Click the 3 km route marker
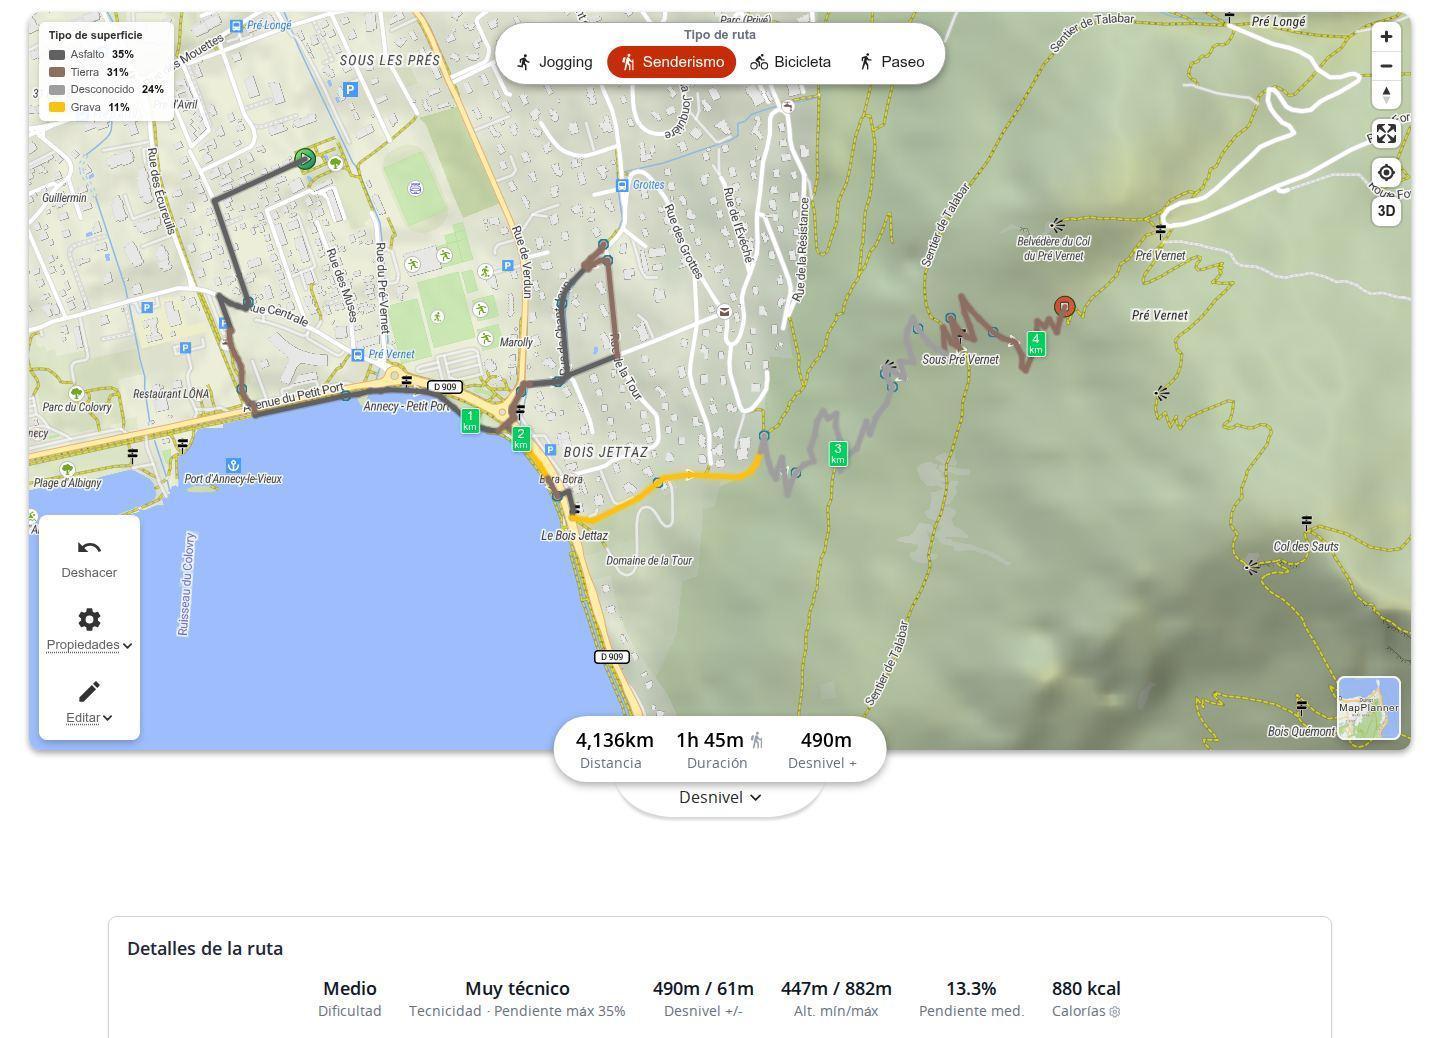Viewport: 1440px width, 1038px height. point(838,454)
